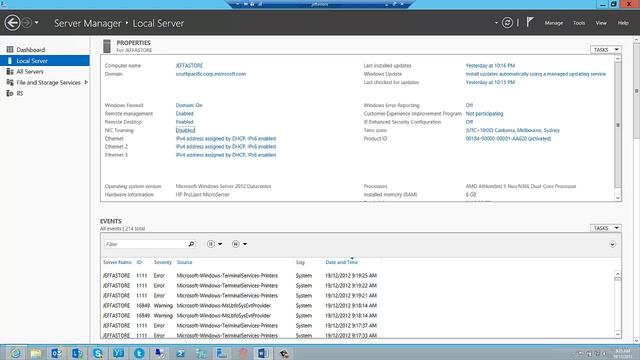
Task: Click inside the Events Filter box
Action: [145, 244]
